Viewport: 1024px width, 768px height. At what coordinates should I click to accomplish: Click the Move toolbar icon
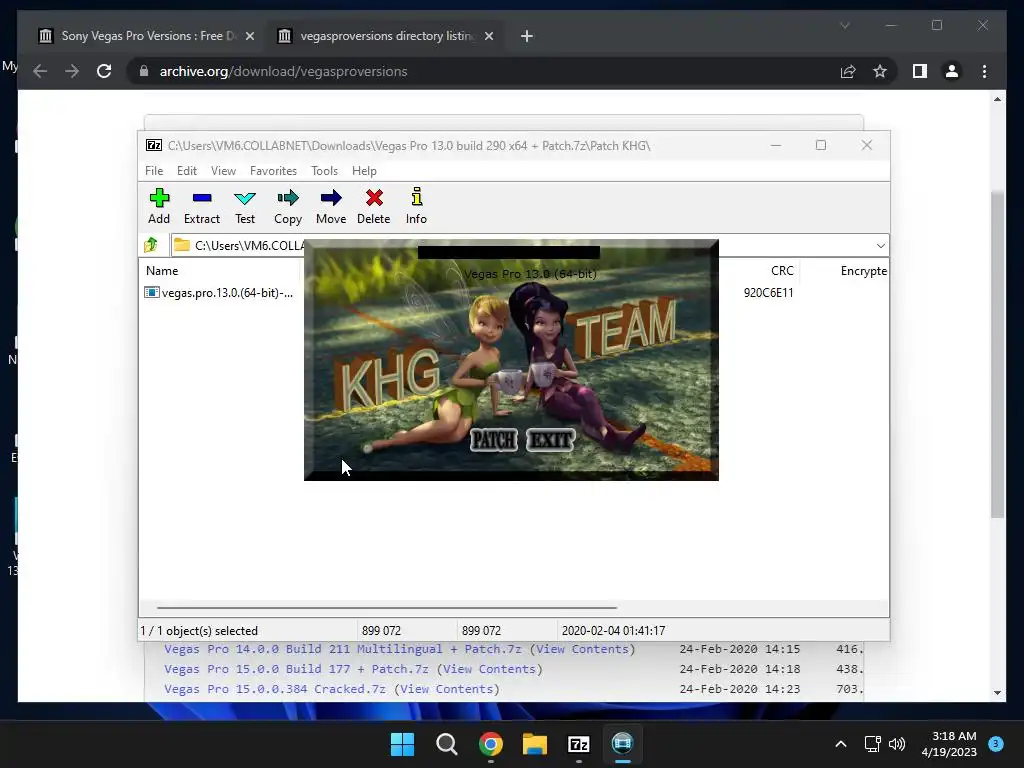coord(331,206)
